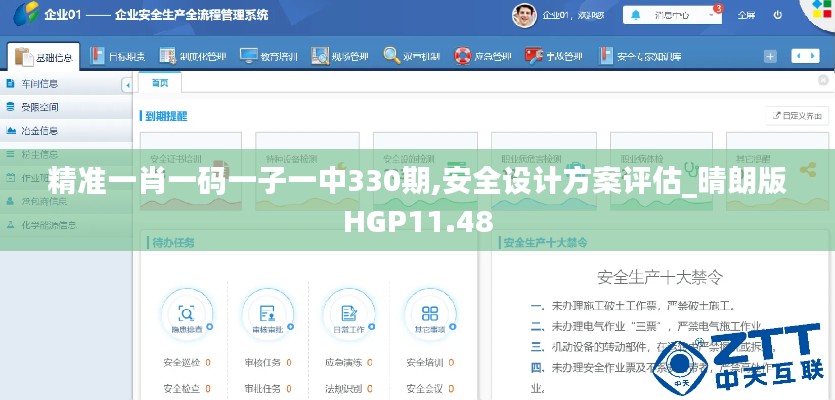This screenshot has width=835, height=400.
Task: Toggle 全屏 fullscreen mode
Action: [746, 15]
